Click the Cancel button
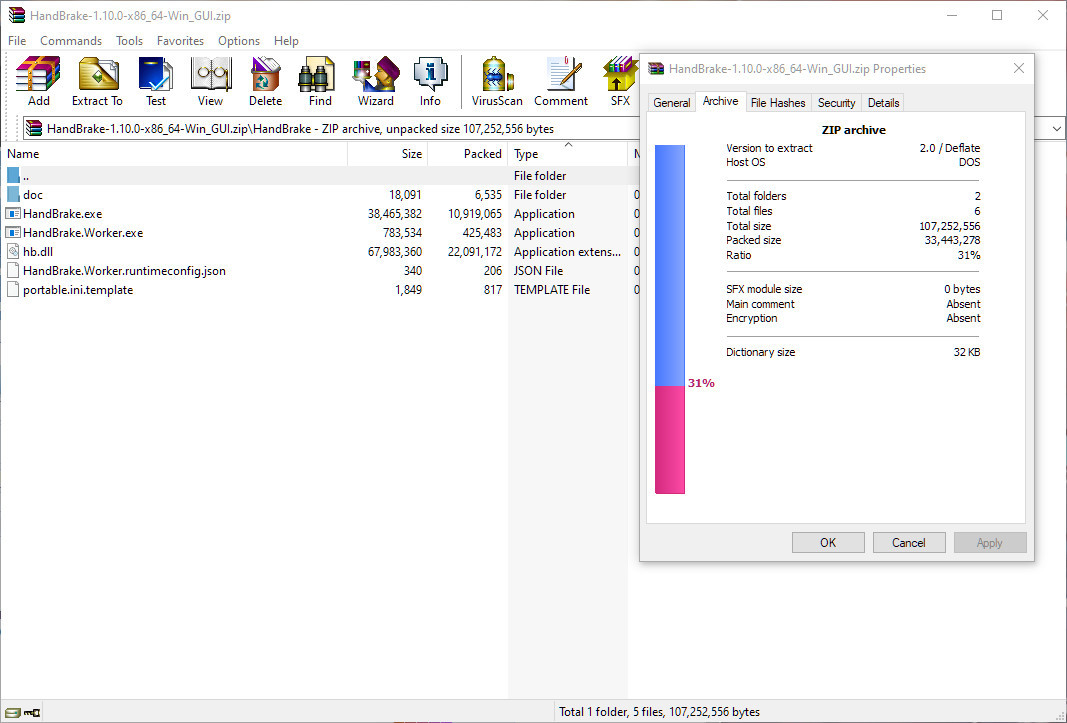 coord(908,543)
